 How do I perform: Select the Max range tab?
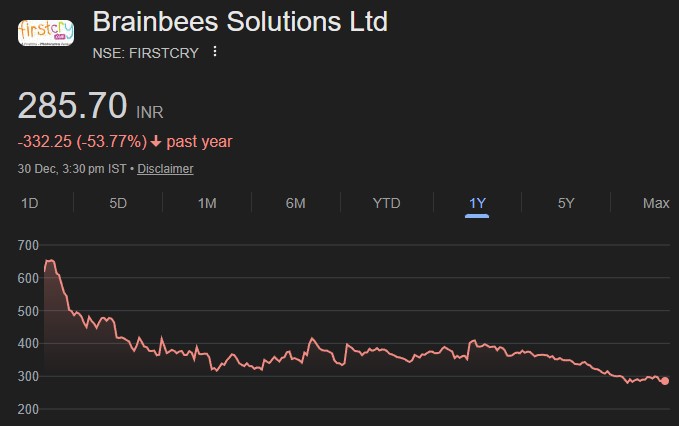(655, 203)
